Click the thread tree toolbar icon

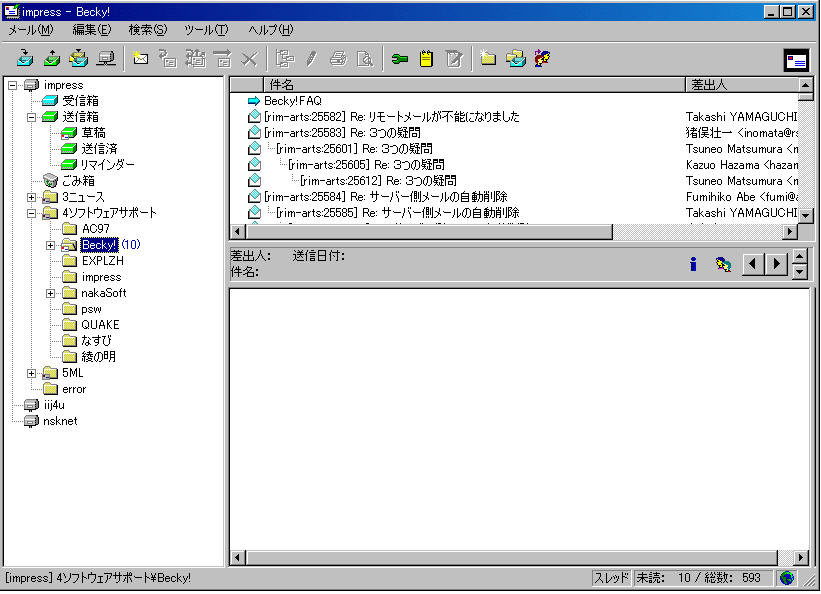click(284, 58)
